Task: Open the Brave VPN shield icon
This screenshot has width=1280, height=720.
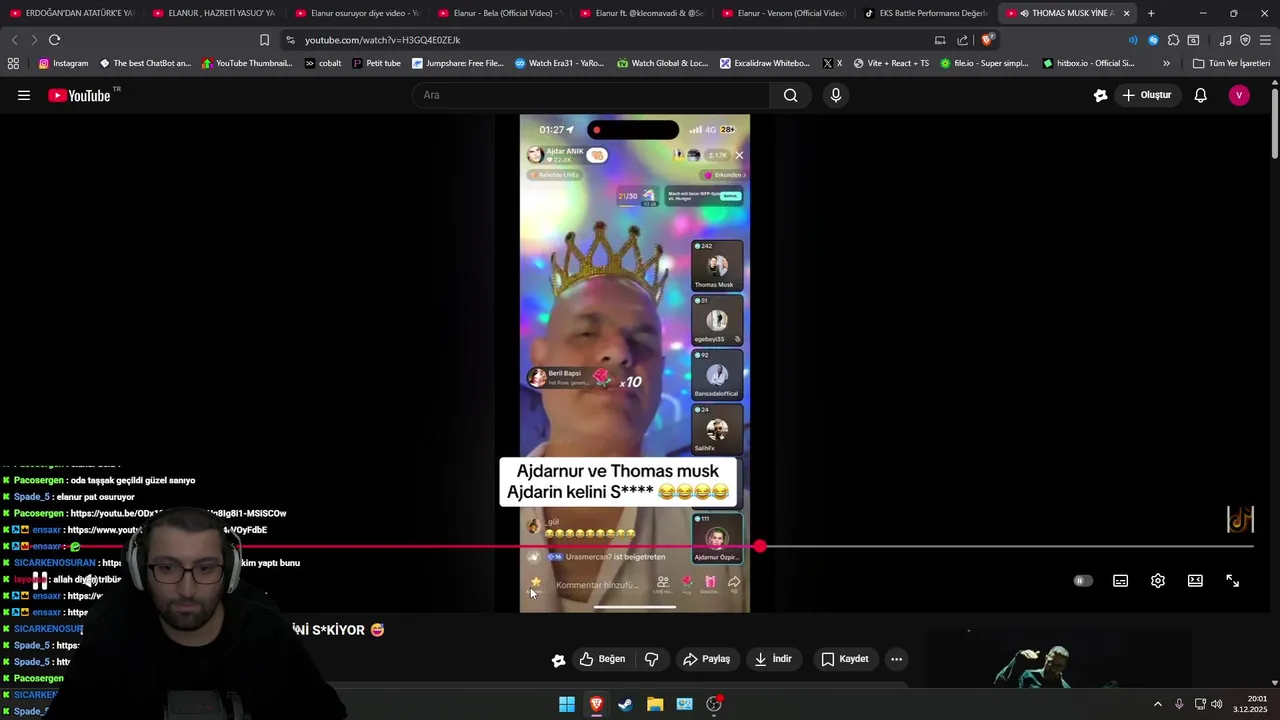Action: point(1245,40)
